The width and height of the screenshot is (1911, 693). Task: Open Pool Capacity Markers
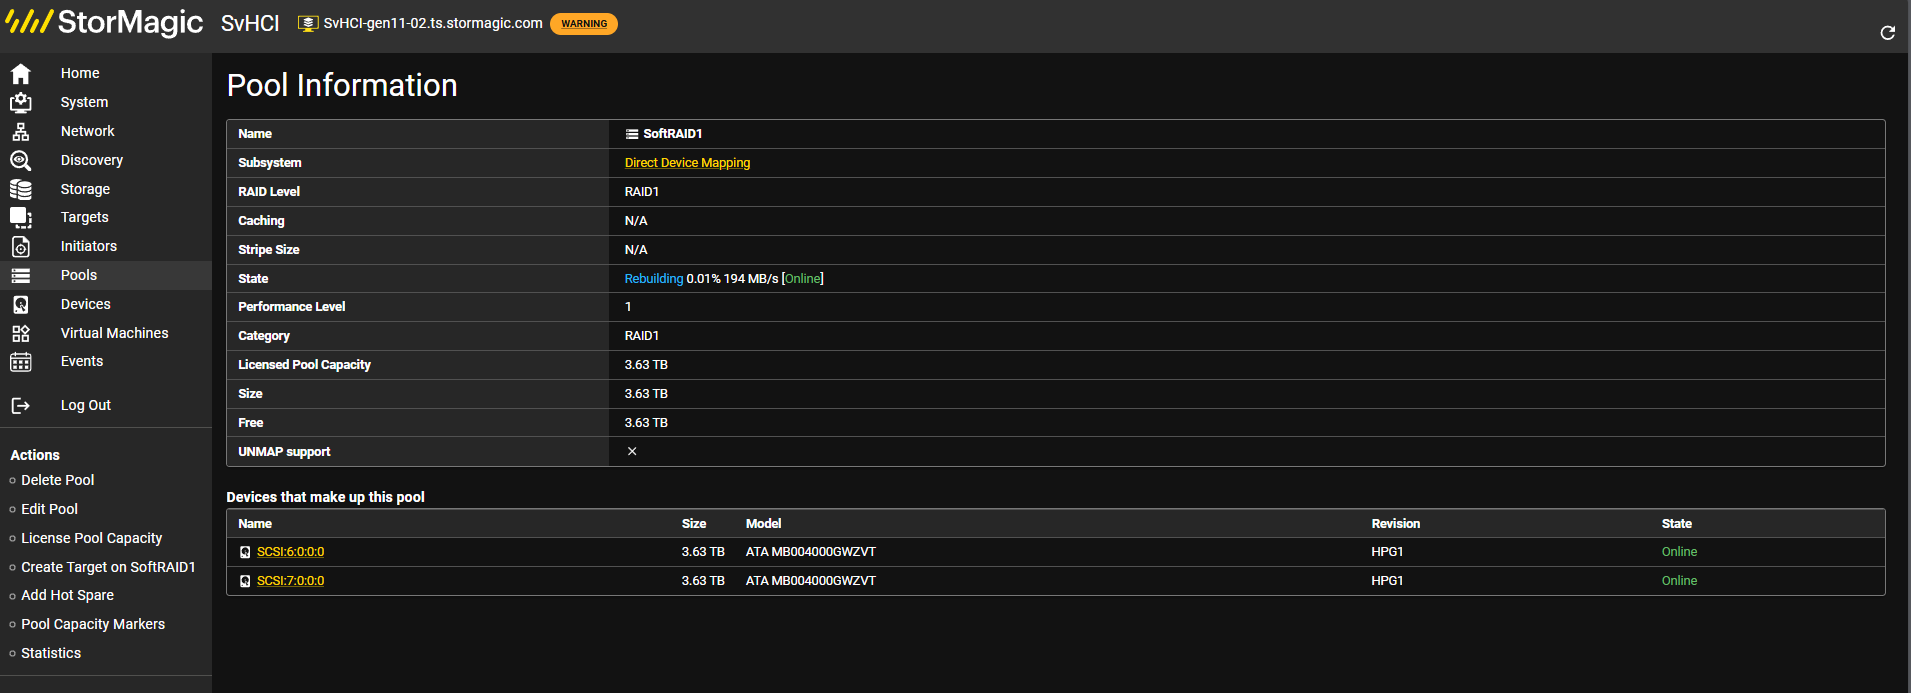[93, 624]
